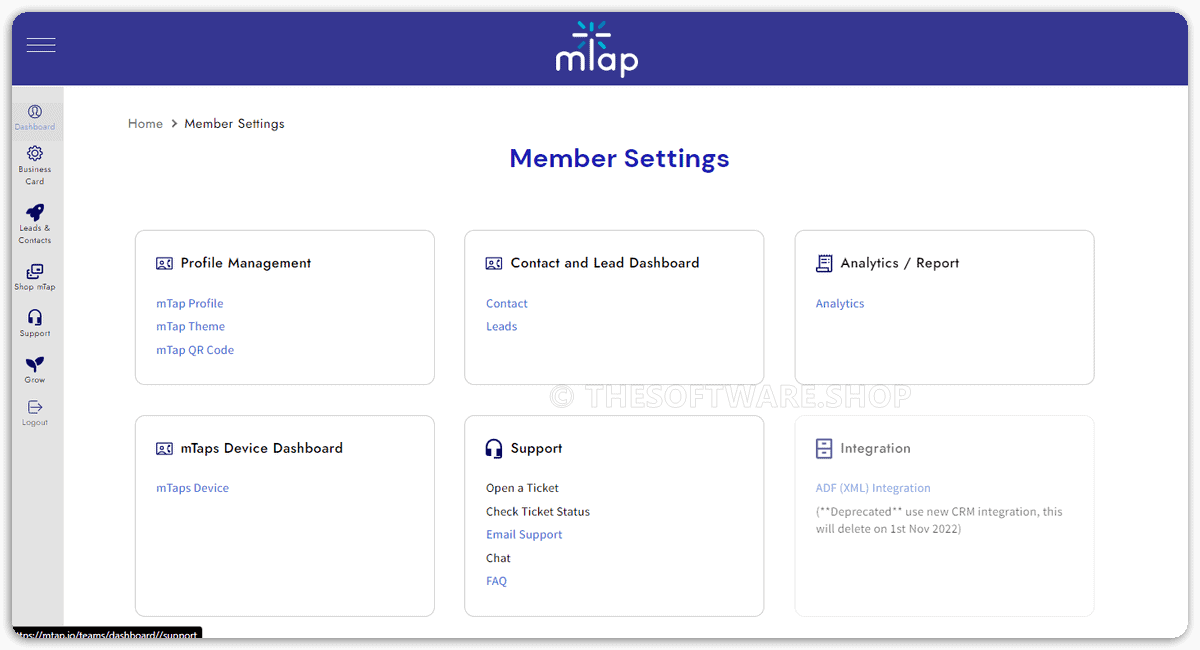Open the FAQ link
Viewport: 1200px width, 650px height.
(x=497, y=582)
